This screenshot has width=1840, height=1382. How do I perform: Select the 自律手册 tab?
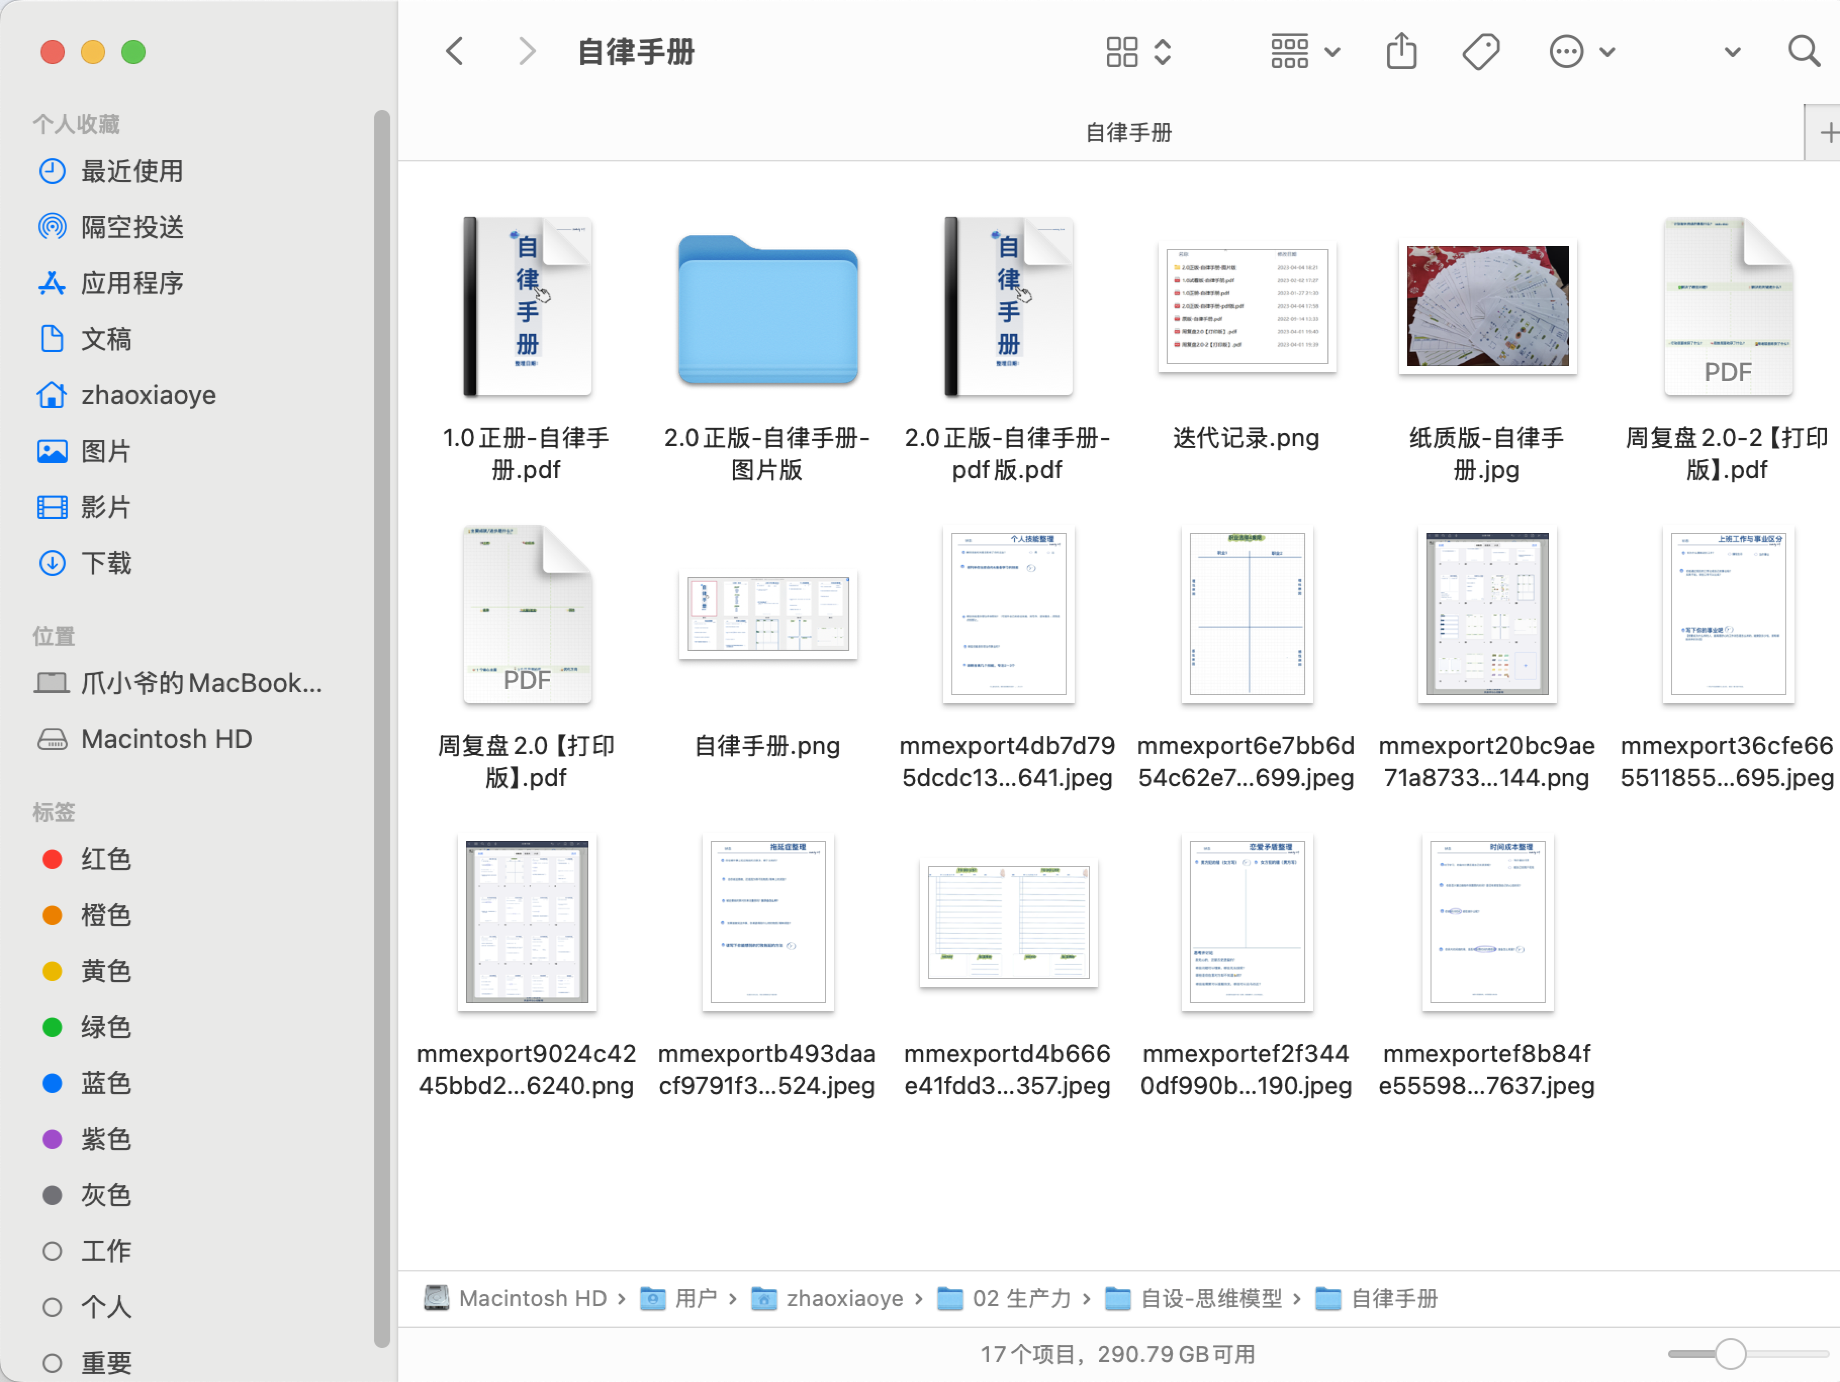pos(1128,133)
